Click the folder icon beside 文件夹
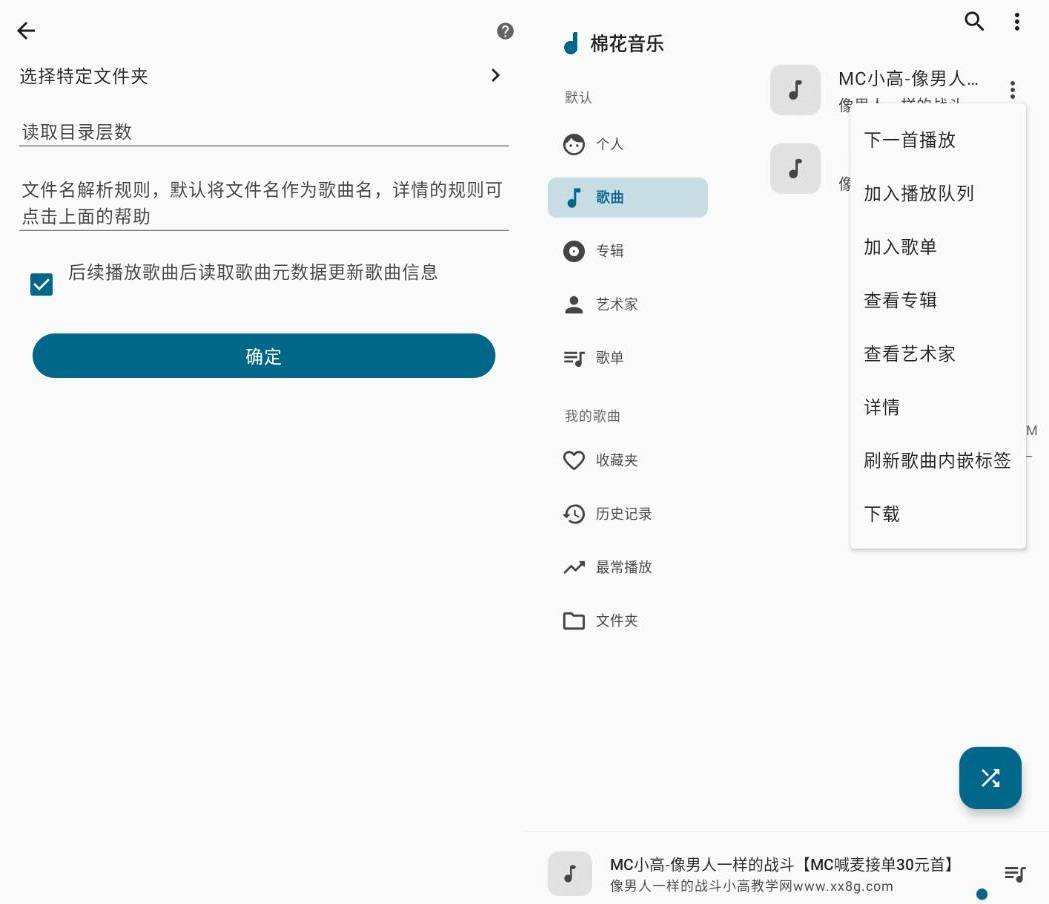The image size is (1049, 904). (574, 621)
